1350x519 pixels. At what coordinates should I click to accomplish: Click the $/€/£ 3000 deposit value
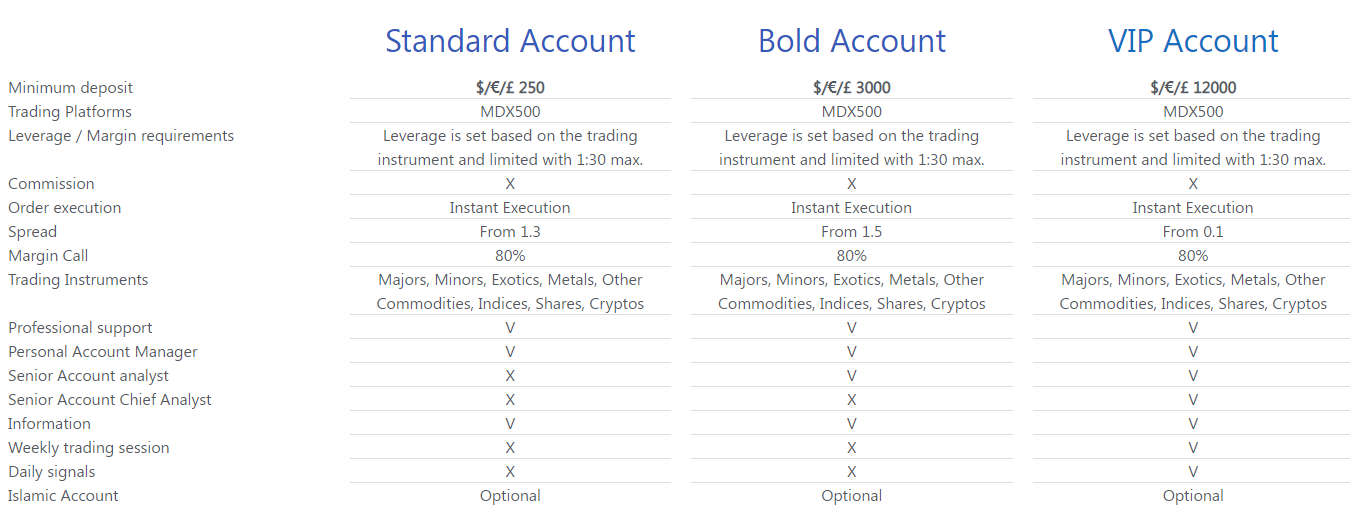(x=852, y=88)
